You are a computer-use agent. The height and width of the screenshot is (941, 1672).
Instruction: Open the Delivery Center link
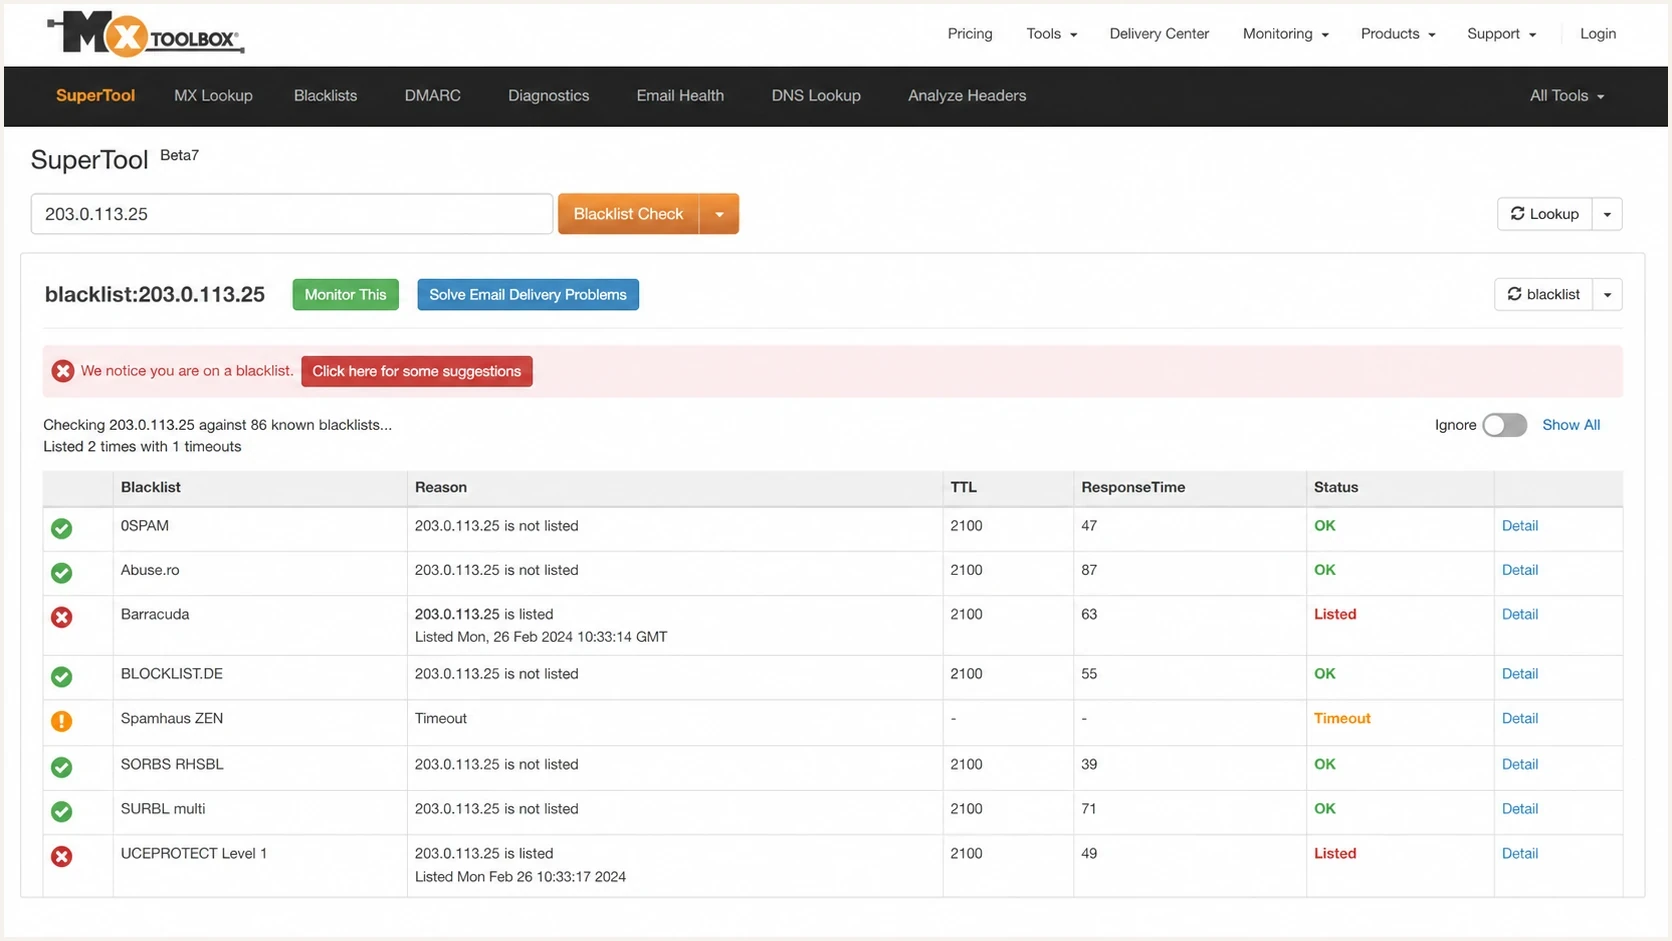[1159, 34]
